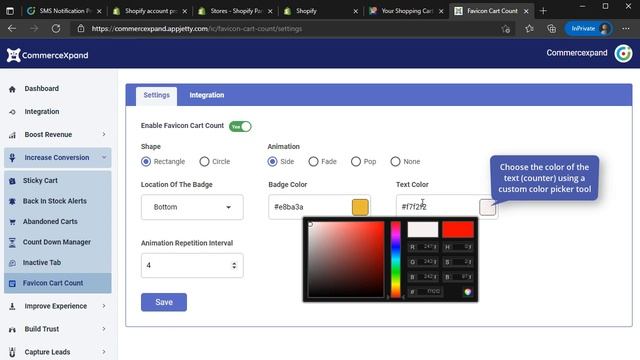Click the Abandoned Carts cart icon
640x360 pixels.
[12, 222]
